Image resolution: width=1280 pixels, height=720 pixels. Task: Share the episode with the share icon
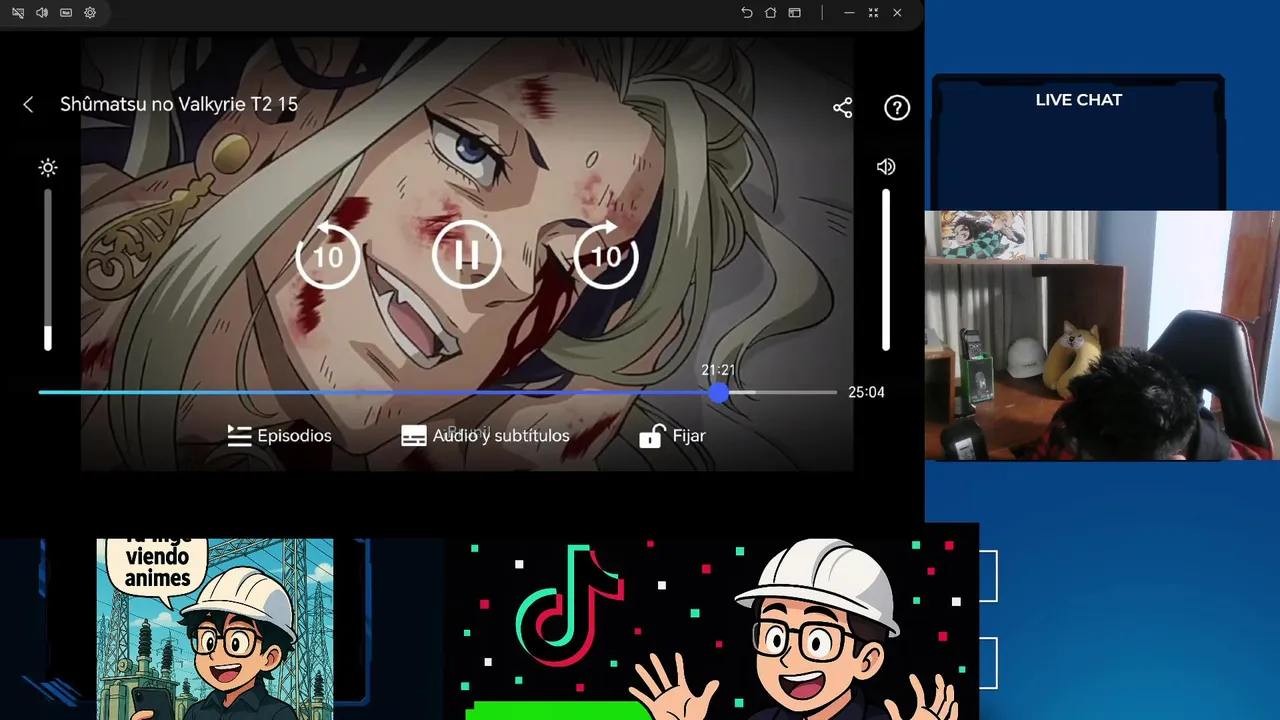pos(843,107)
